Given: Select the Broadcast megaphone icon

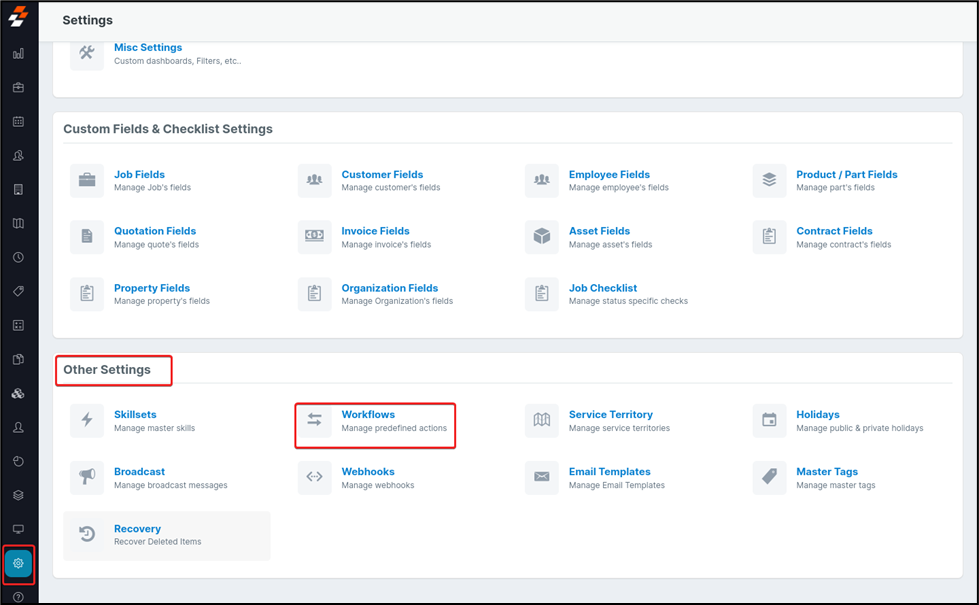Looking at the screenshot, I should coord(86,477).
